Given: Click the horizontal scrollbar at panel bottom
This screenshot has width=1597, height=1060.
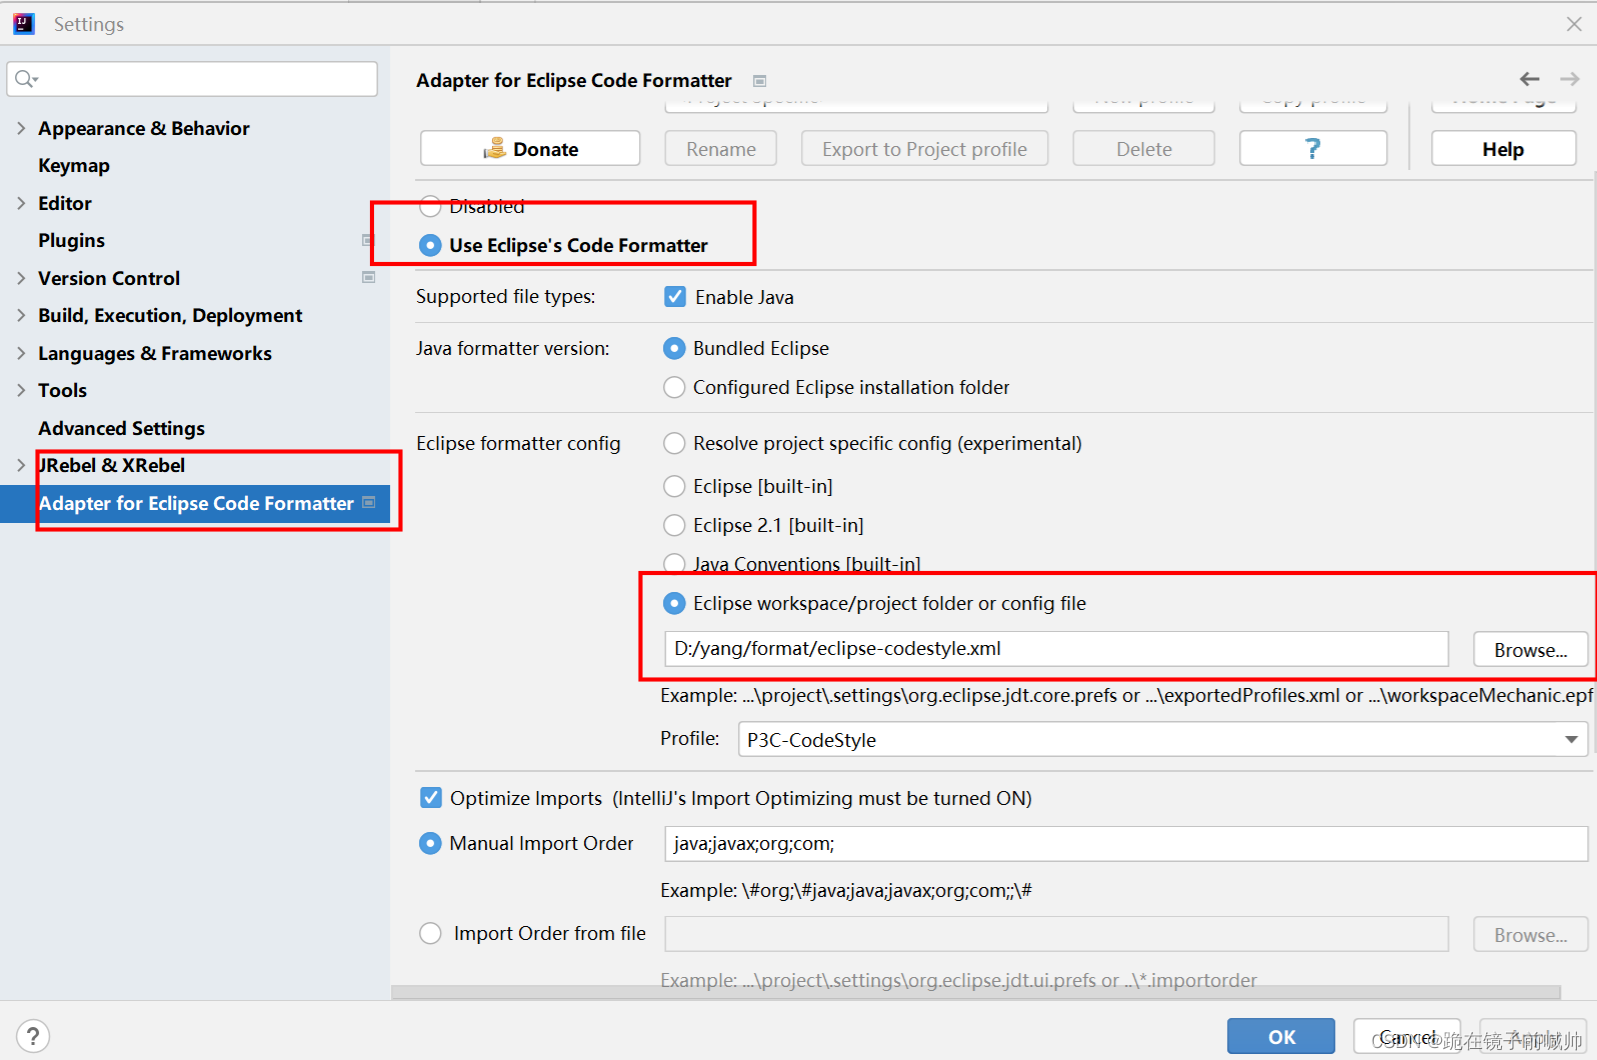Looking at the screenshot, I should (x=976, y=992).
